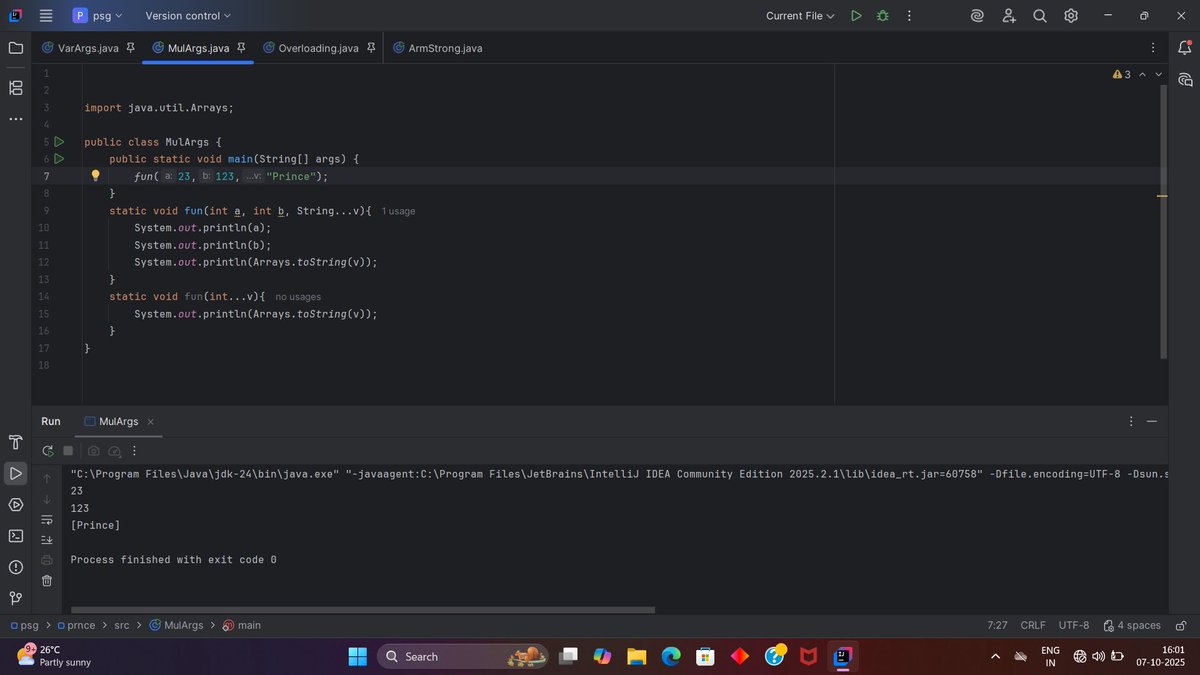Screen dimensions: 1200x675
Task: Open the 4 spaces indent selector
Action: coord(1132,625)
